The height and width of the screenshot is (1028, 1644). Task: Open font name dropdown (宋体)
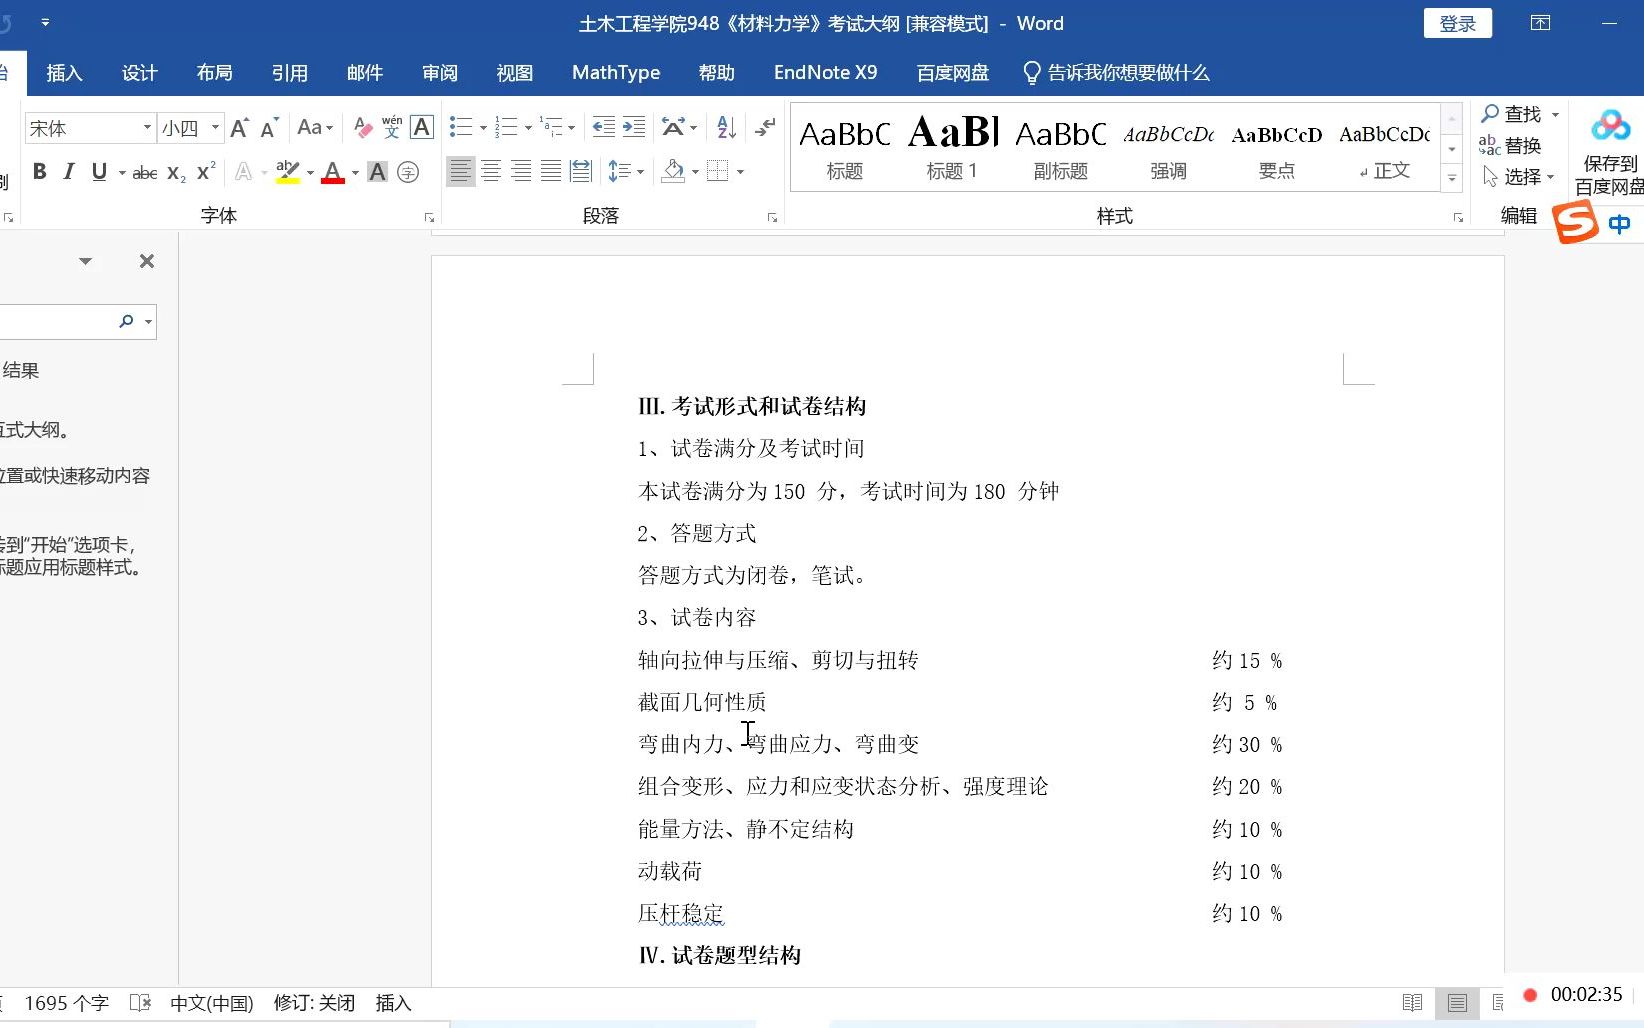[147, 128]
